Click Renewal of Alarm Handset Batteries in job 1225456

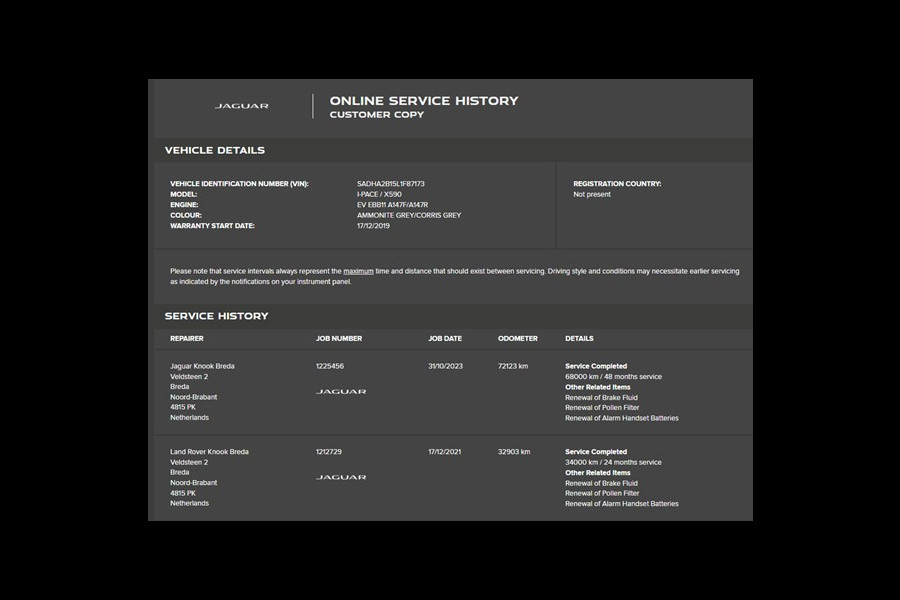pyautogui.click(x=622, y=418)
